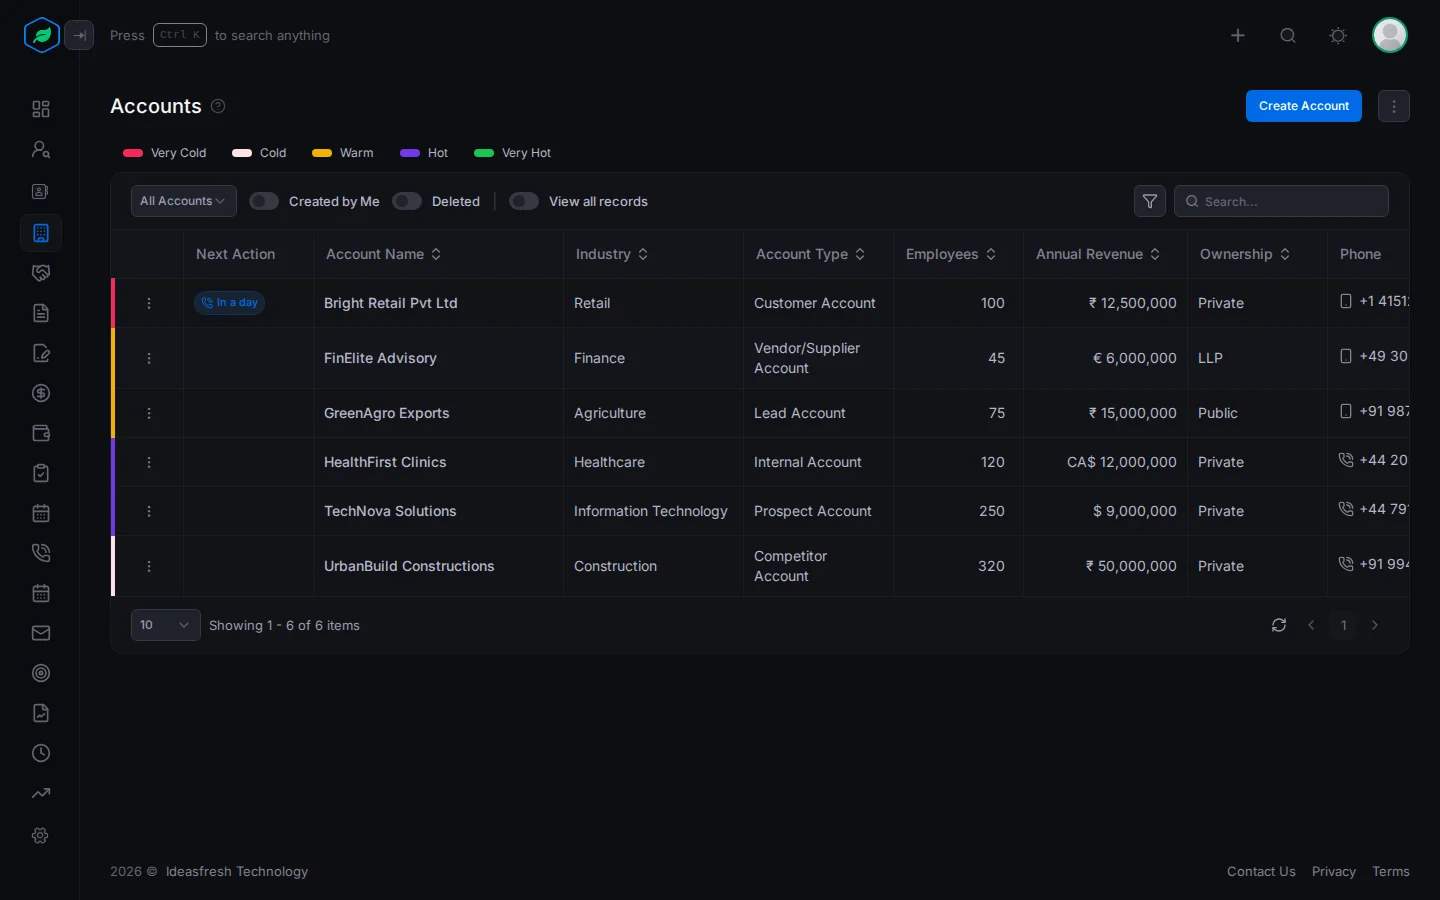
Task: Open the settings gear in sidebar
Action: pos(41,835)
